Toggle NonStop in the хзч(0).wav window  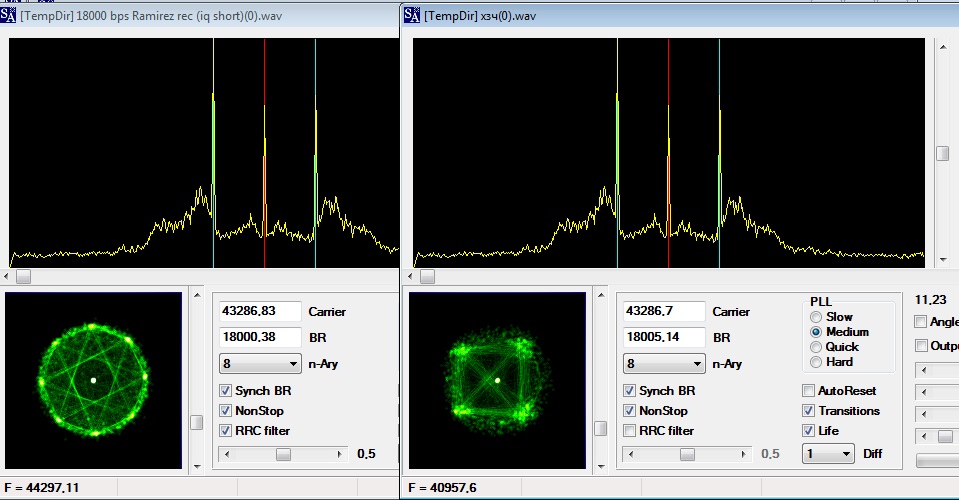point(629,410)
